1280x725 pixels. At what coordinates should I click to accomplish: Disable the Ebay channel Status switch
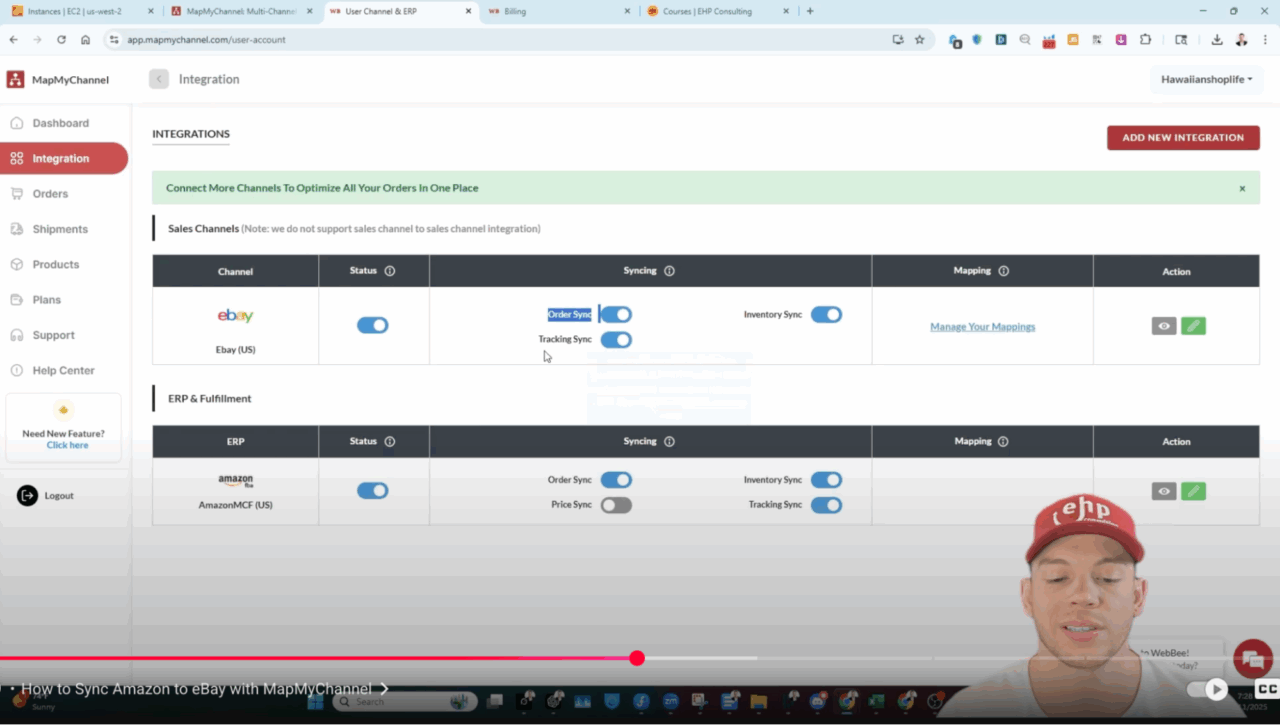tap(372, 325)
